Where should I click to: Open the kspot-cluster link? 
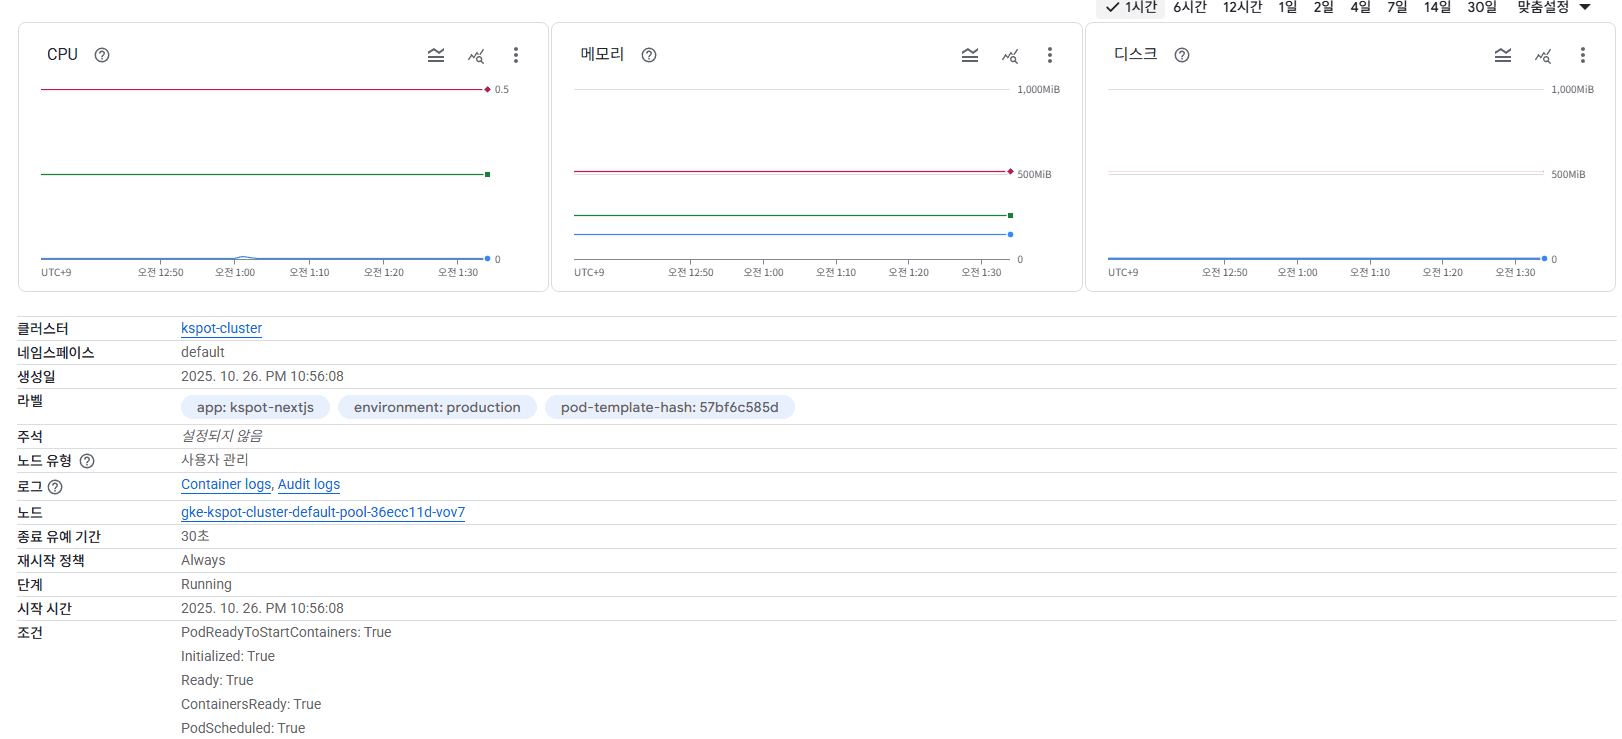point(221,328)
